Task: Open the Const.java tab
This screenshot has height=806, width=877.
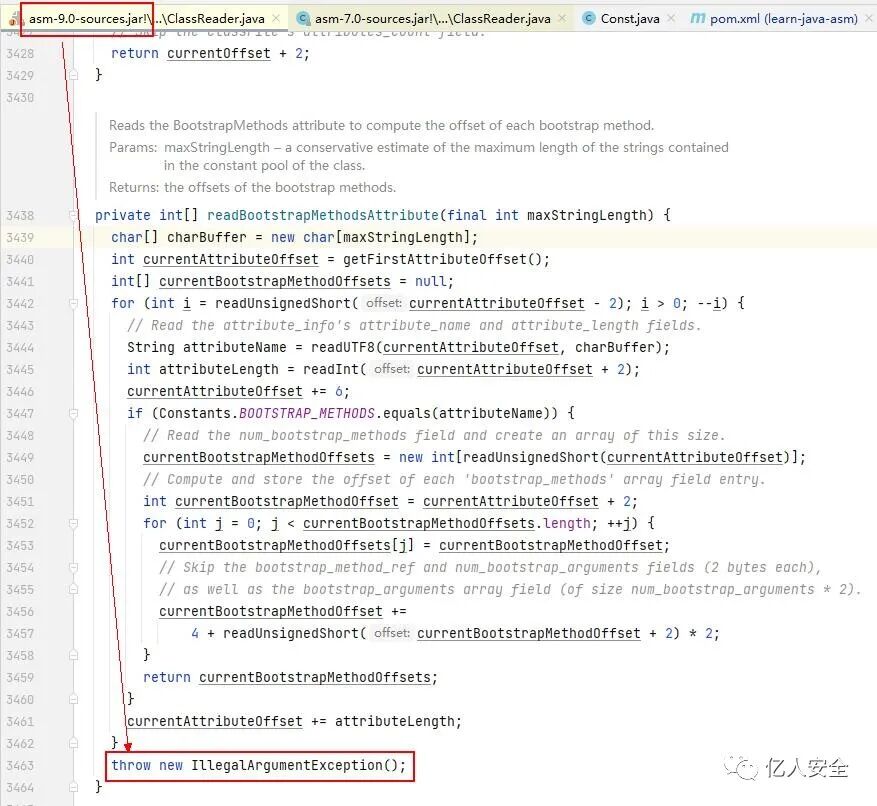Action: [630, 19]
